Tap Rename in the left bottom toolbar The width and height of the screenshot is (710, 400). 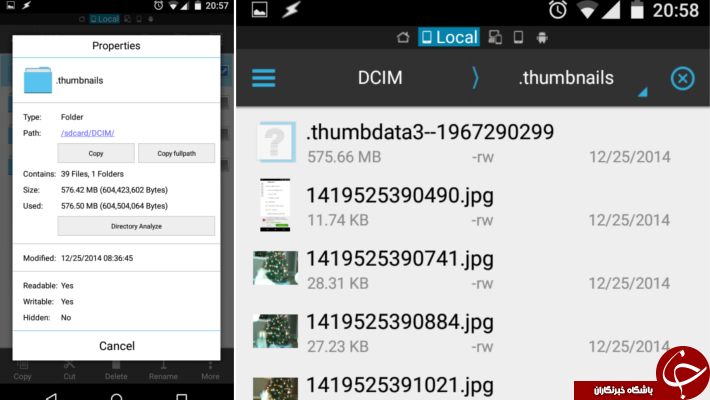pyautogui.click(x=163, y=371)
